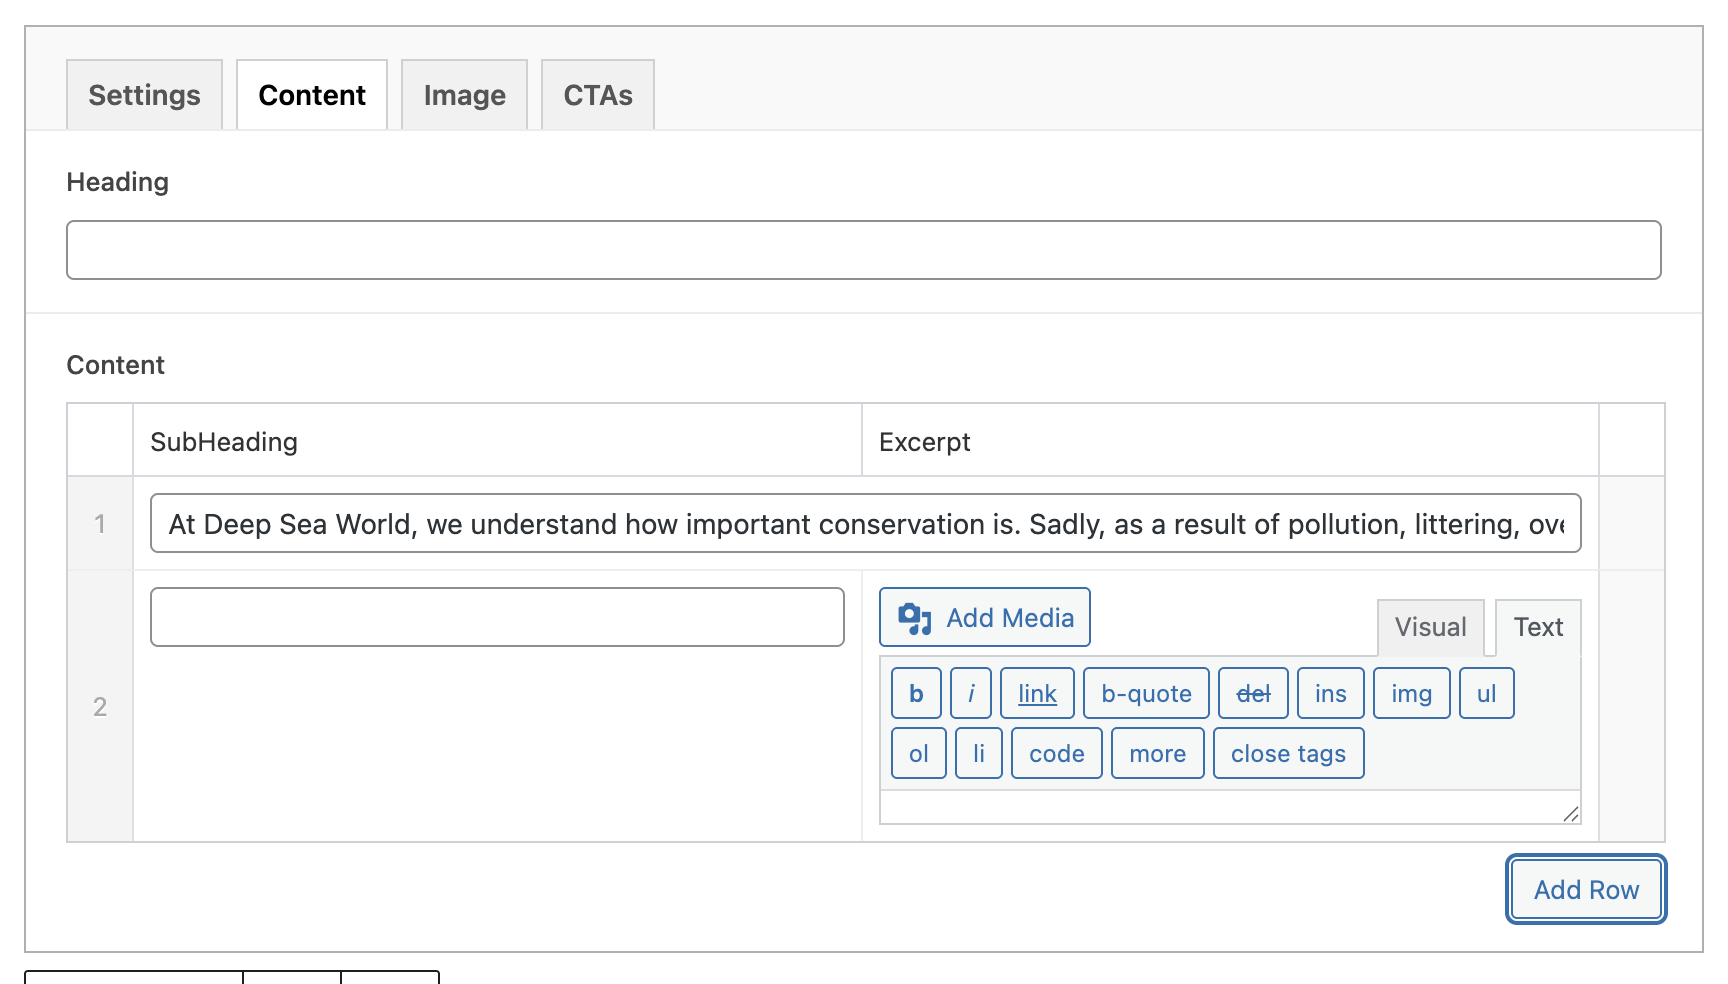
Task: Select the Content tab
Action: point(312,95)
